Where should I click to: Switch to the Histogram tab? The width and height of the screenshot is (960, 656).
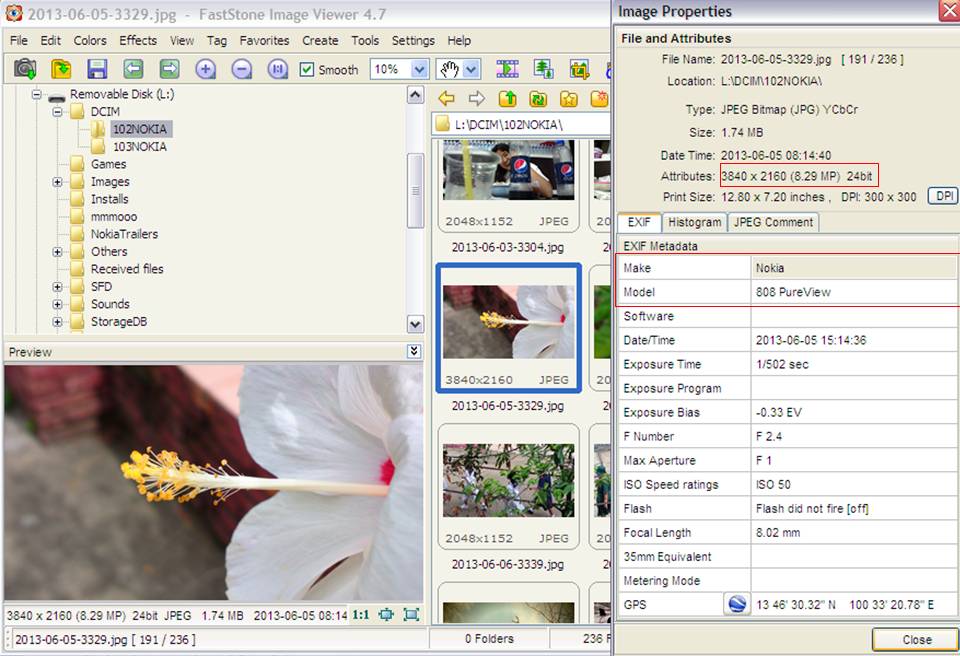[x=694, y=222]
